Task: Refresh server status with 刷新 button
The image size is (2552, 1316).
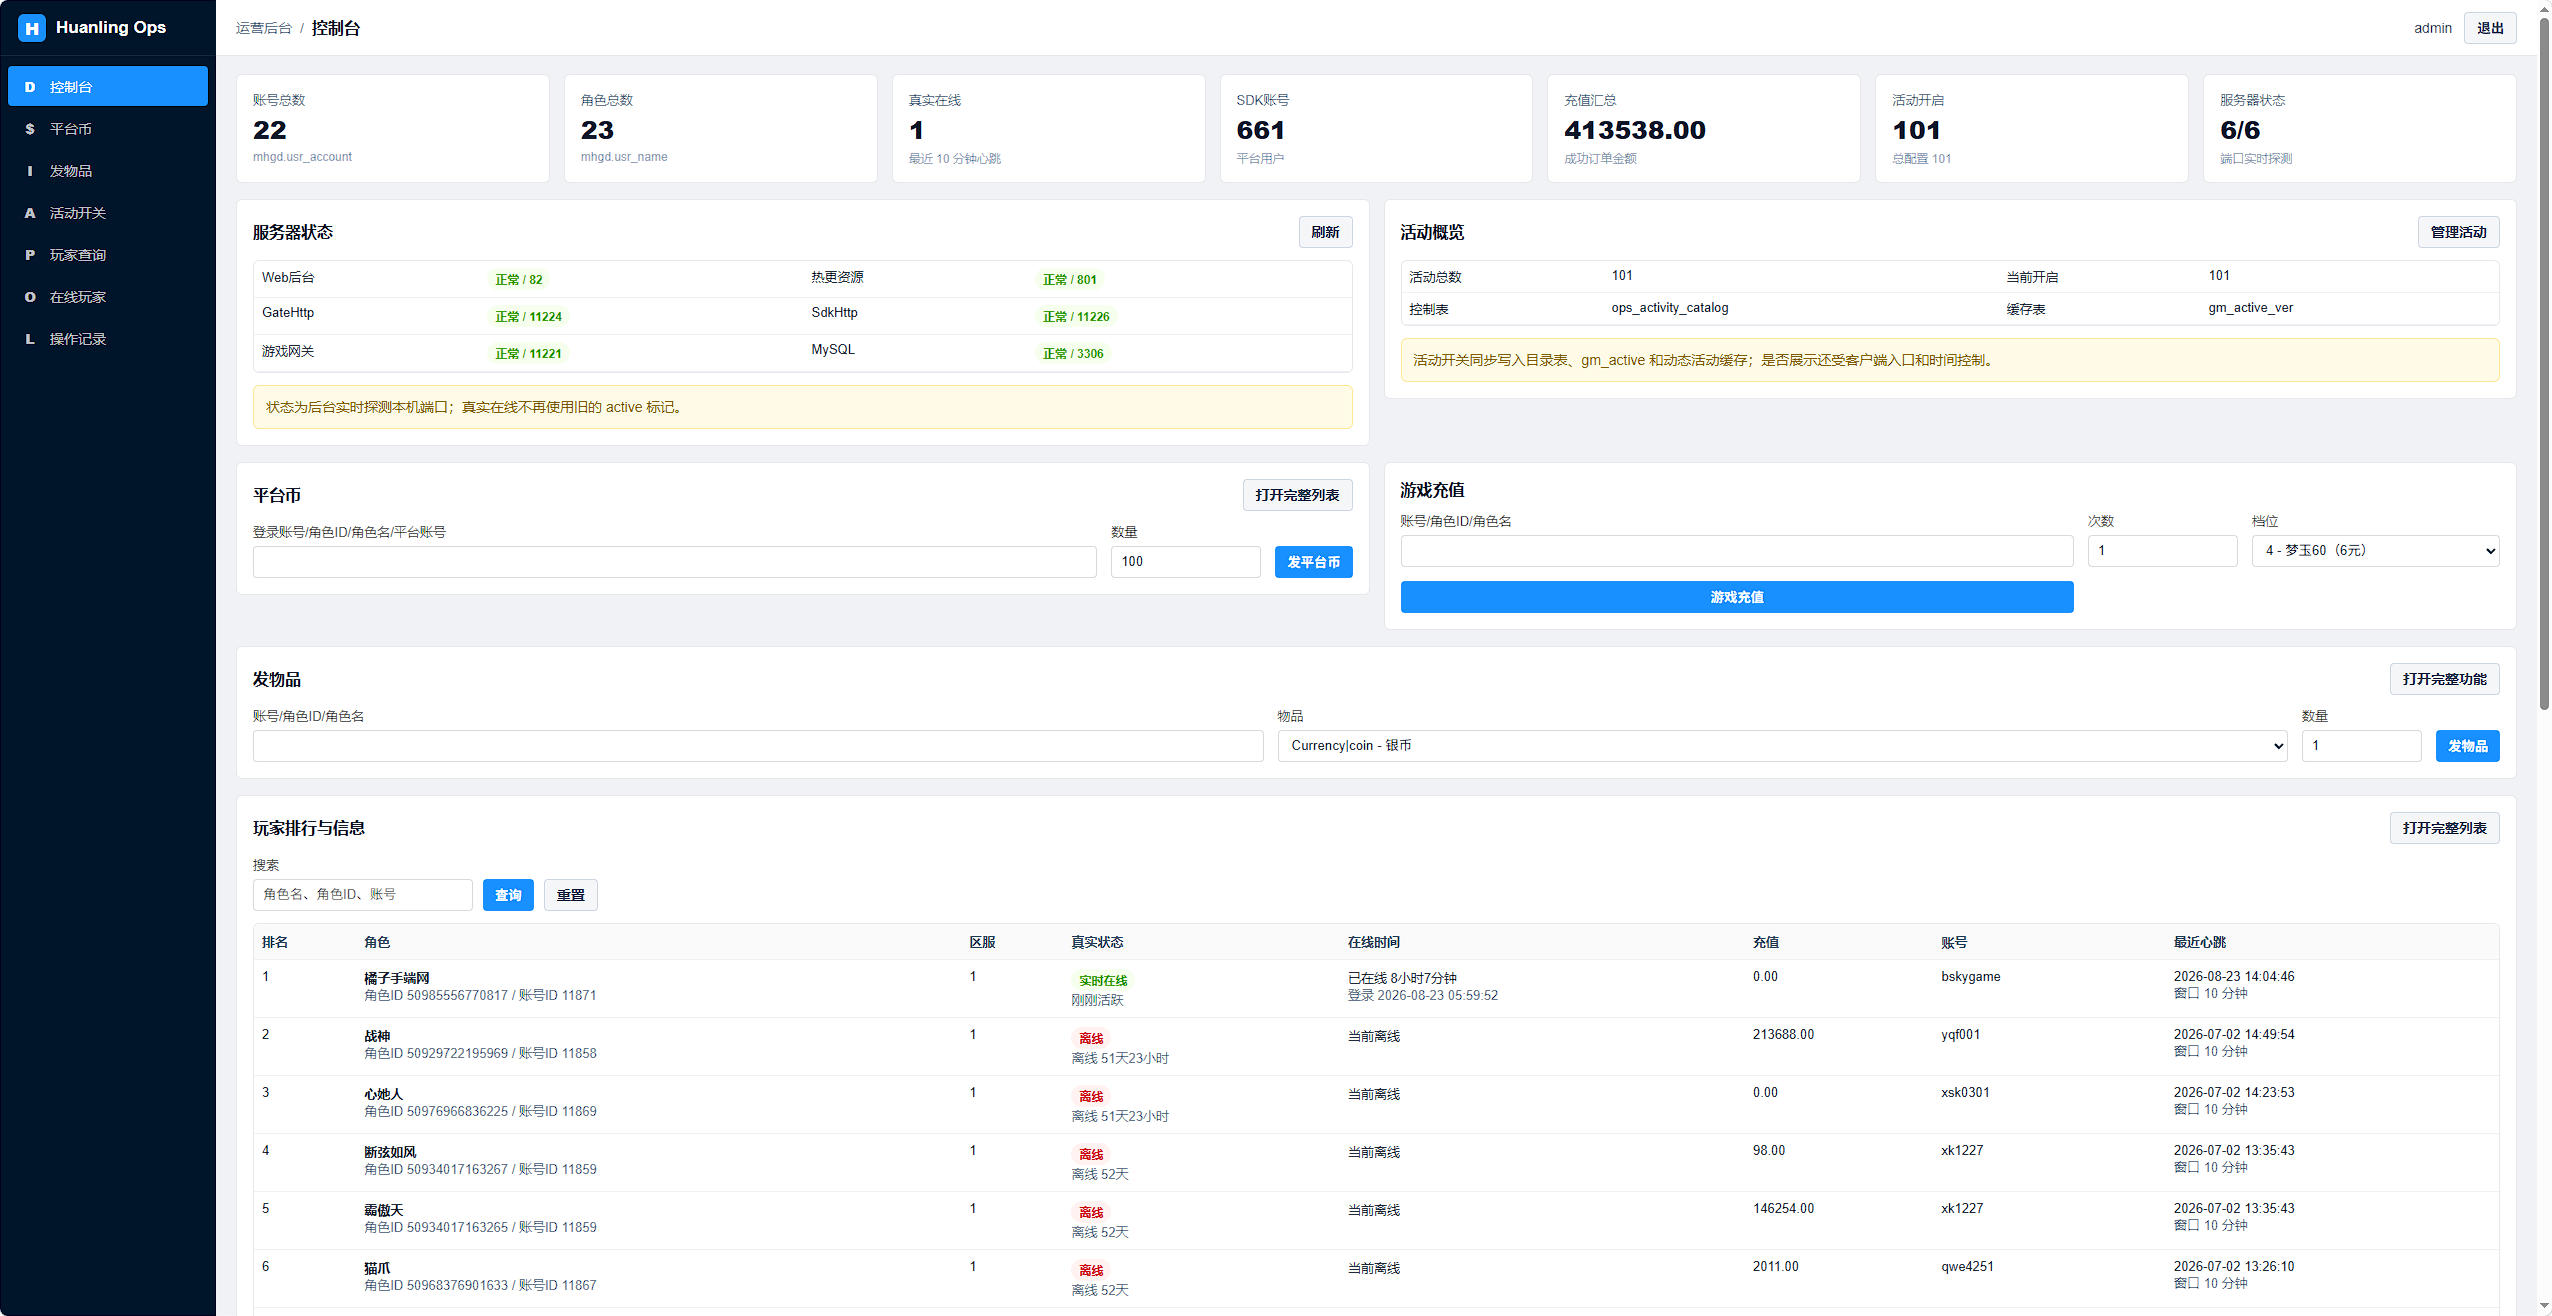Action: point(1325,232)
